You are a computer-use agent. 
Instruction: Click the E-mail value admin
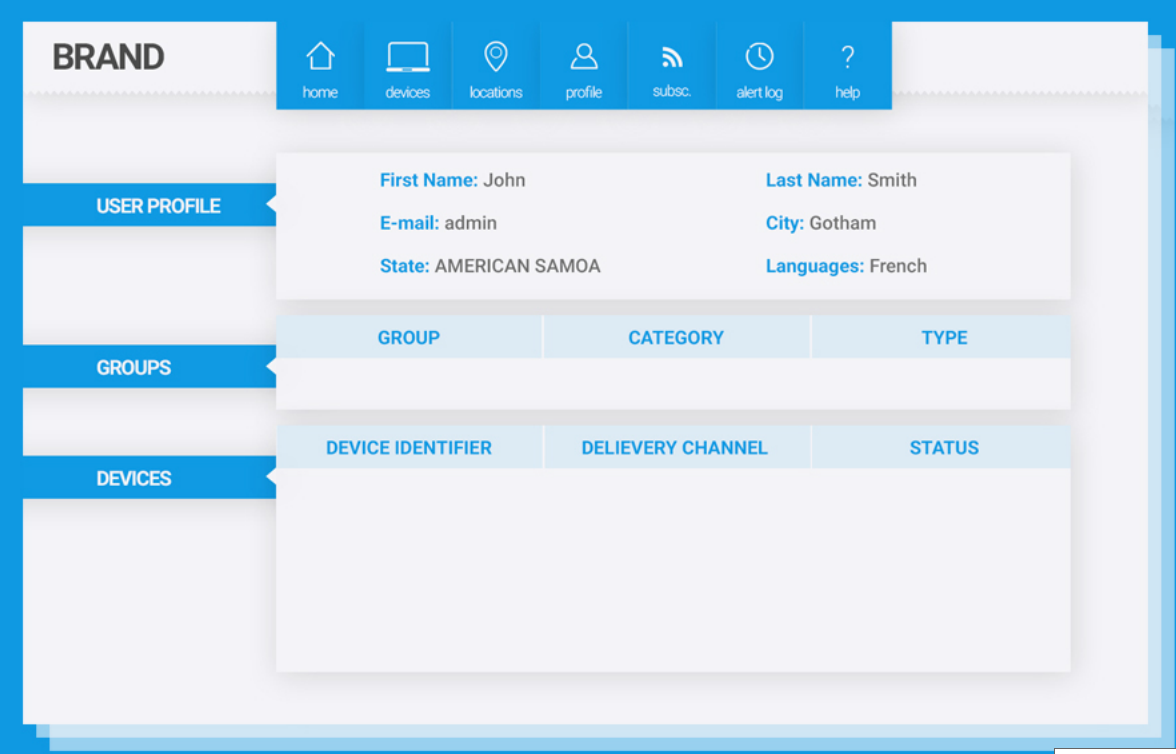(x=471, y=223)
